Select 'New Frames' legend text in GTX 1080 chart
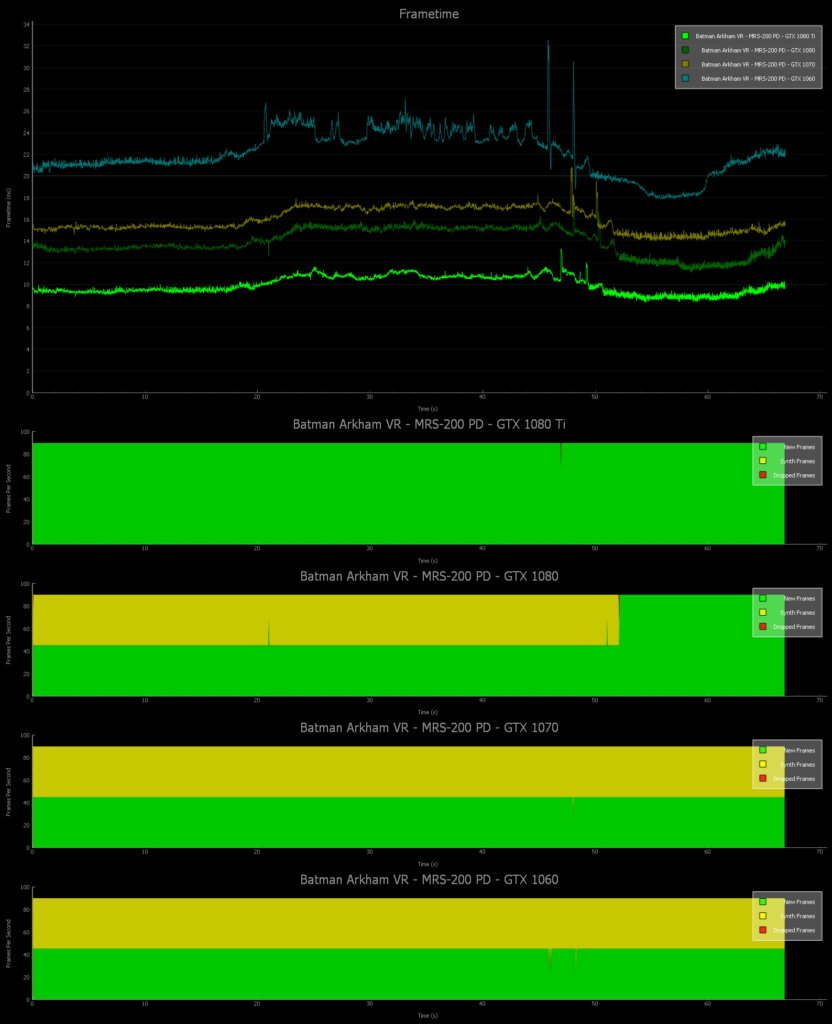Image resolution: width=832 pixels, height=1024 pixels. pyautogui.click(x=799, y=599)
